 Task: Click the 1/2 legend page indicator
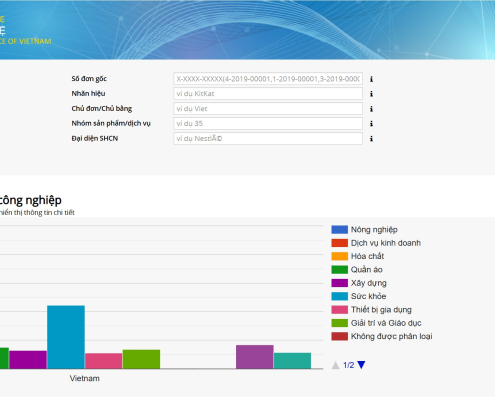tap(349, 365)
